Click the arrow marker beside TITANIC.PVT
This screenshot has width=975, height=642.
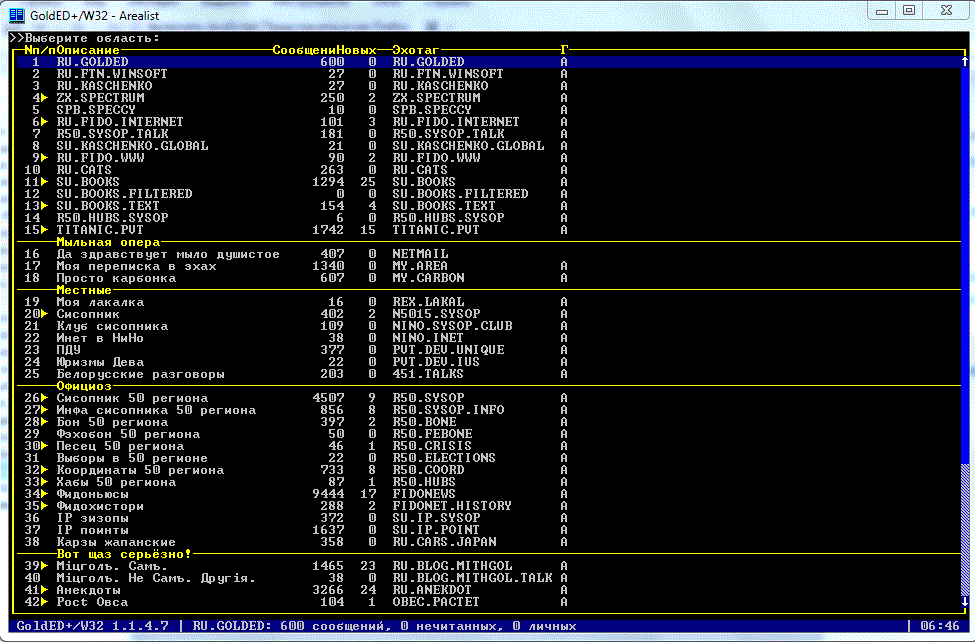tap(44, 230)
